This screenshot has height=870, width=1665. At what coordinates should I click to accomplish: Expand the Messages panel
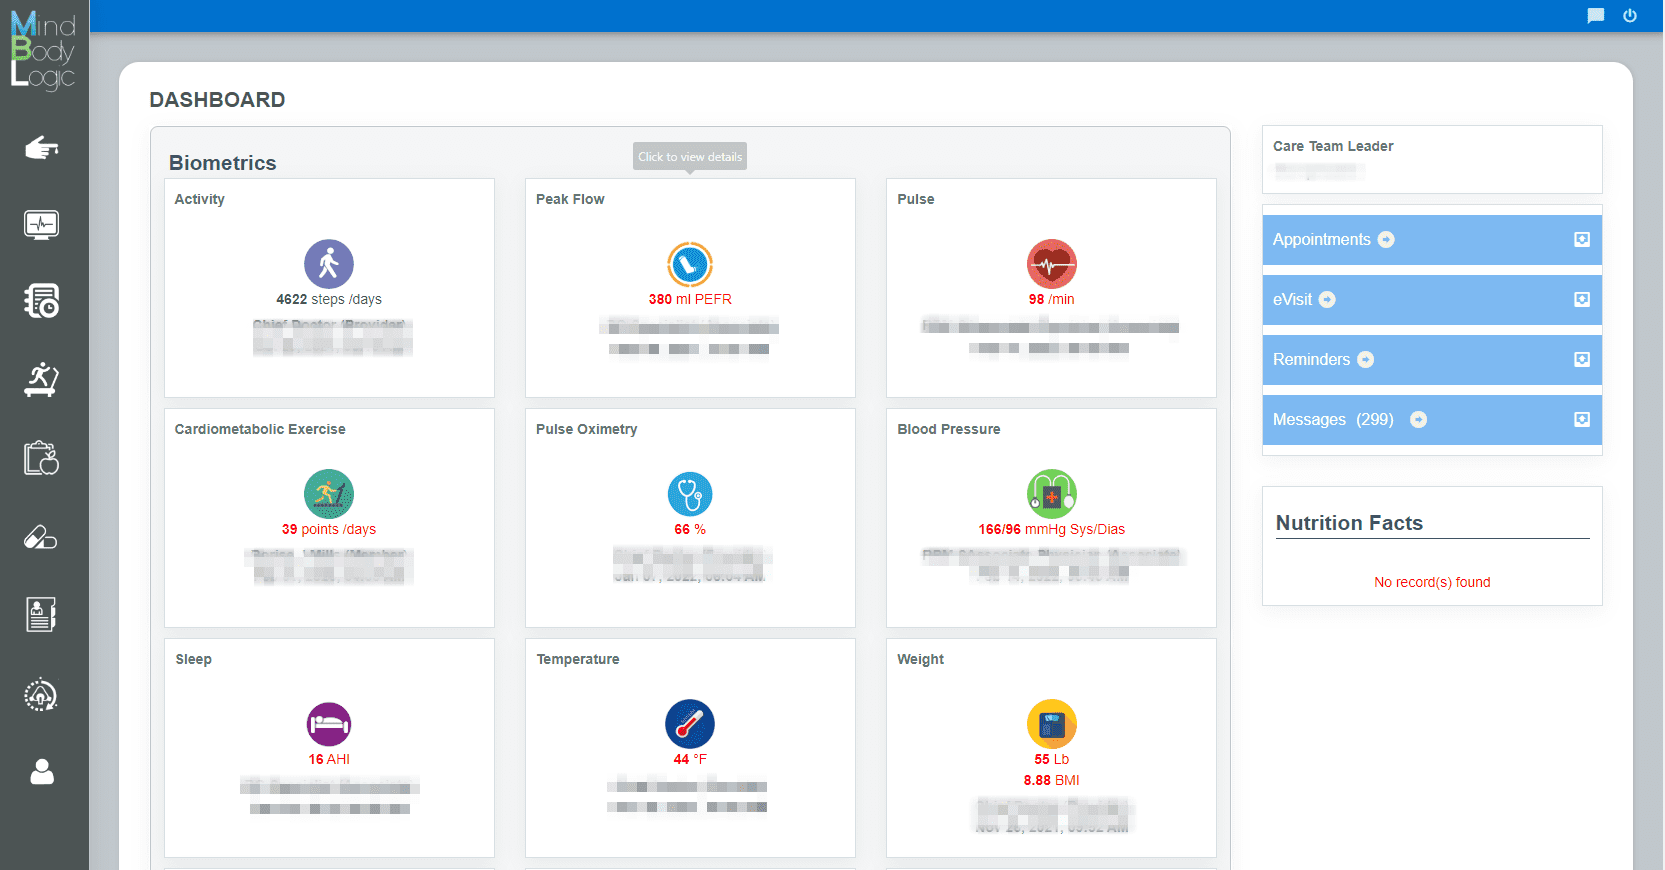[x=1582, y=419]
